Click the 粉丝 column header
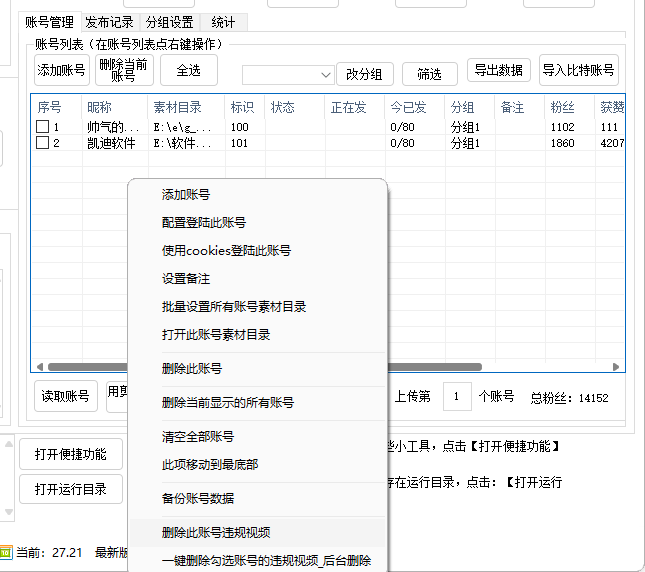This screenshot has width=645, height=572. coord(570,107)
